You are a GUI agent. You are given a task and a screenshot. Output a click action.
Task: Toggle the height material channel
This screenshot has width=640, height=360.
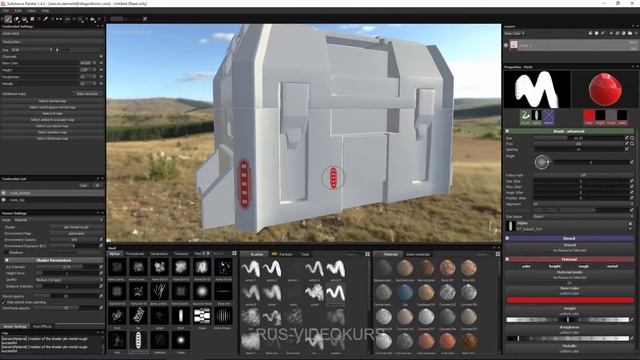[555, 266]
